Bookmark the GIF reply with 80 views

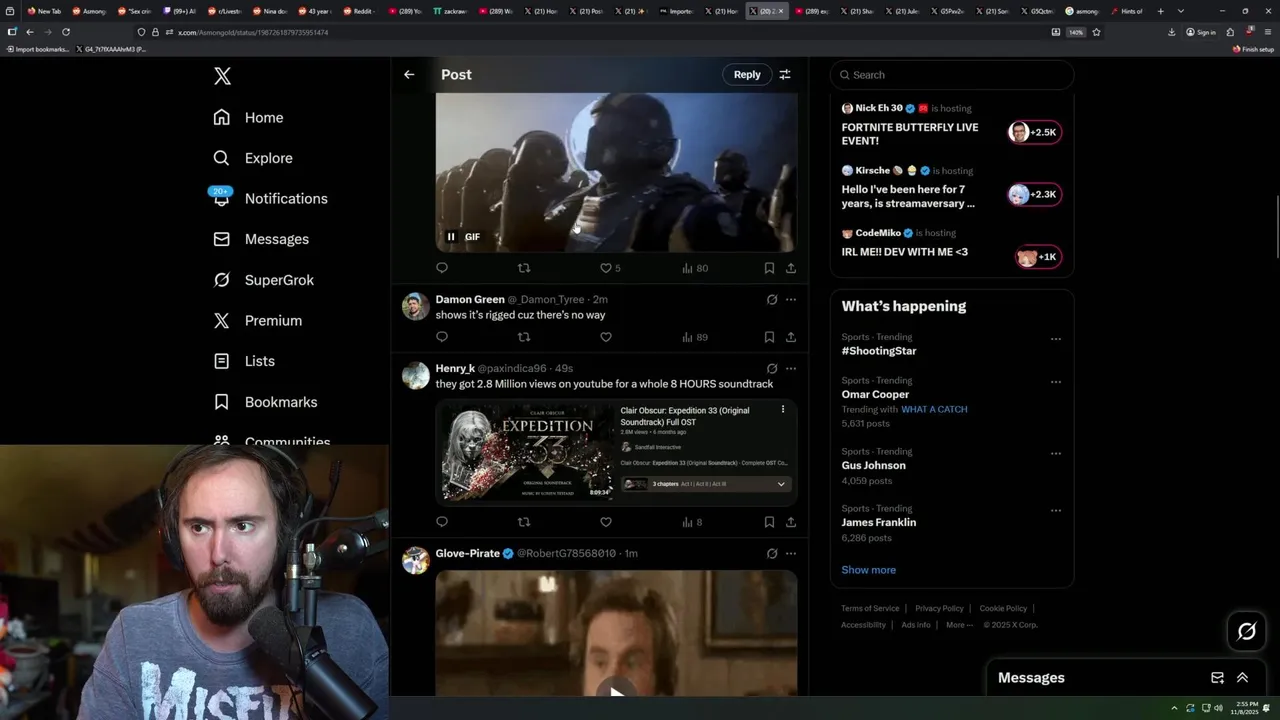(x=769, y=268)
